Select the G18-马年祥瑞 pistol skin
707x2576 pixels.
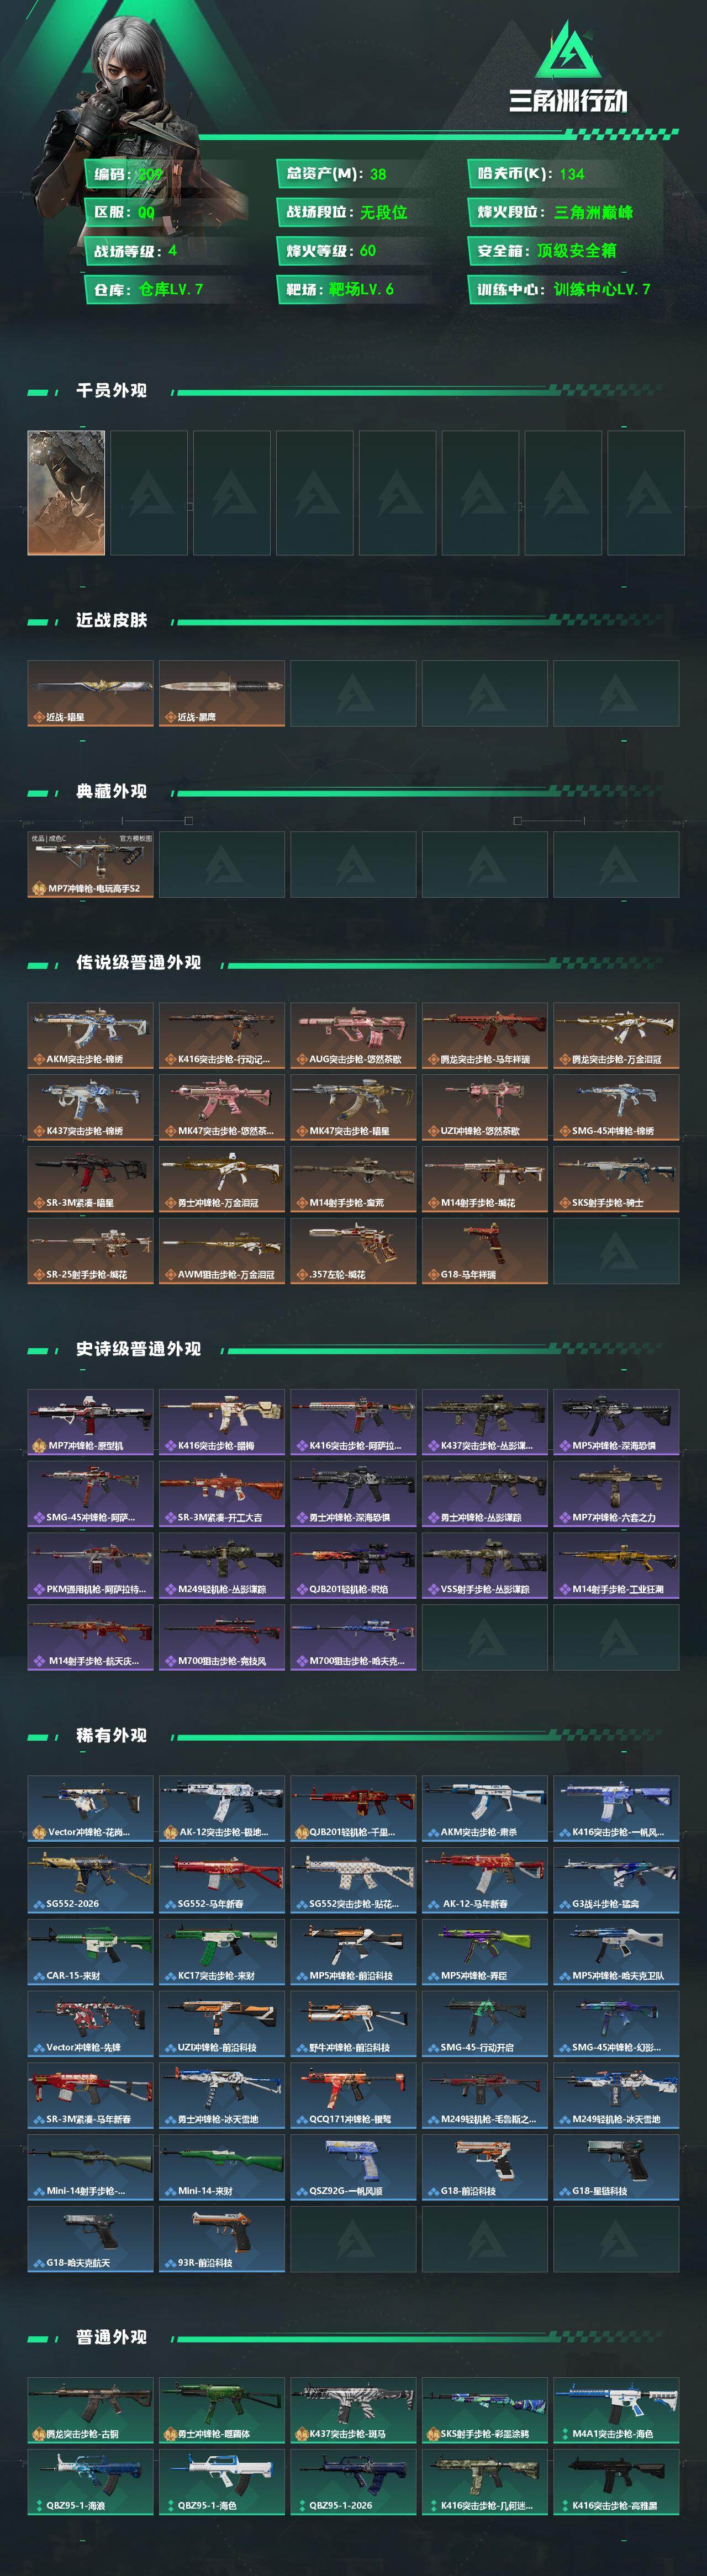click(485, 1251)
